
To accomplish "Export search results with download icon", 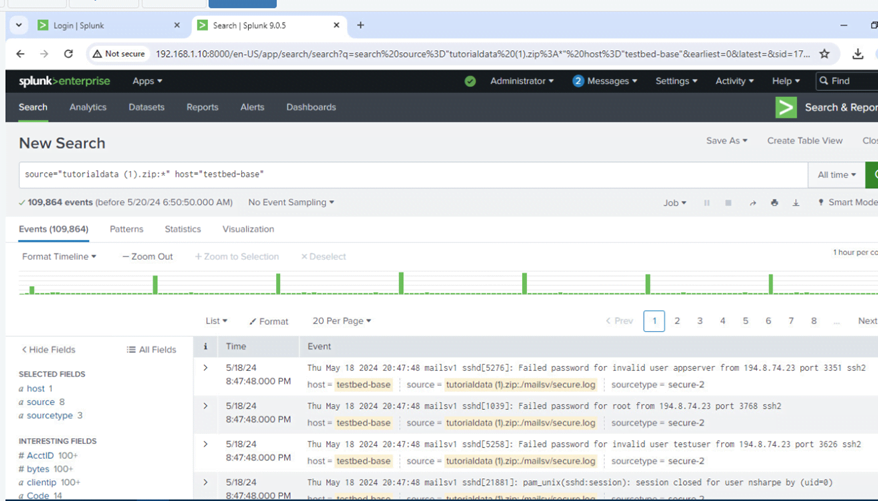I will [796, 203].
